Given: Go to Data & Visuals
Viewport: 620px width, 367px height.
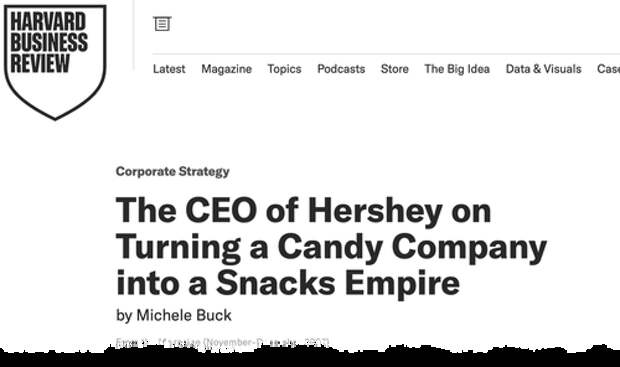Looking at the screenshot, I should point(544,69).
